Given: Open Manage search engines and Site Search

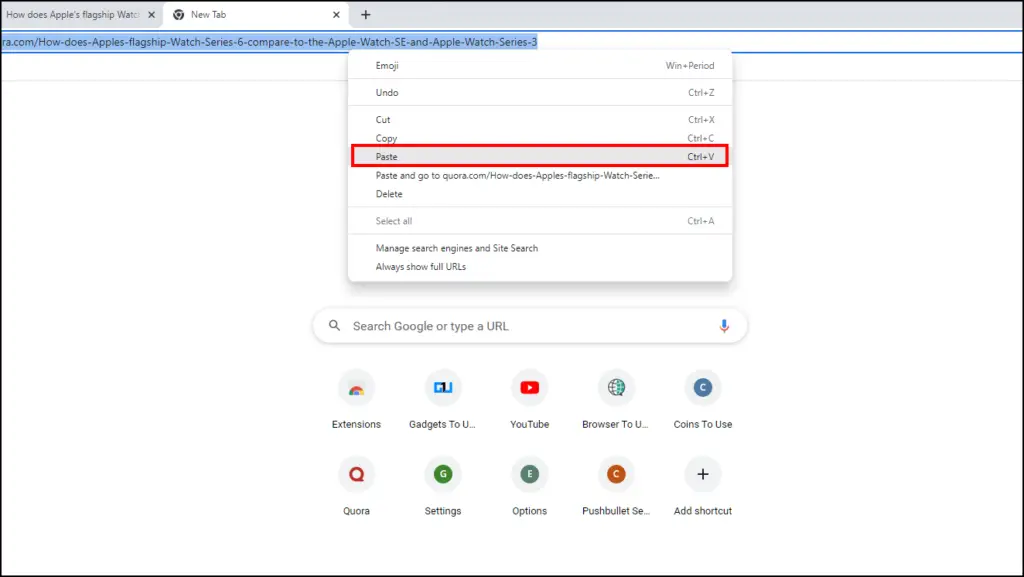Looking at the screenshot, I should [540, 248].
